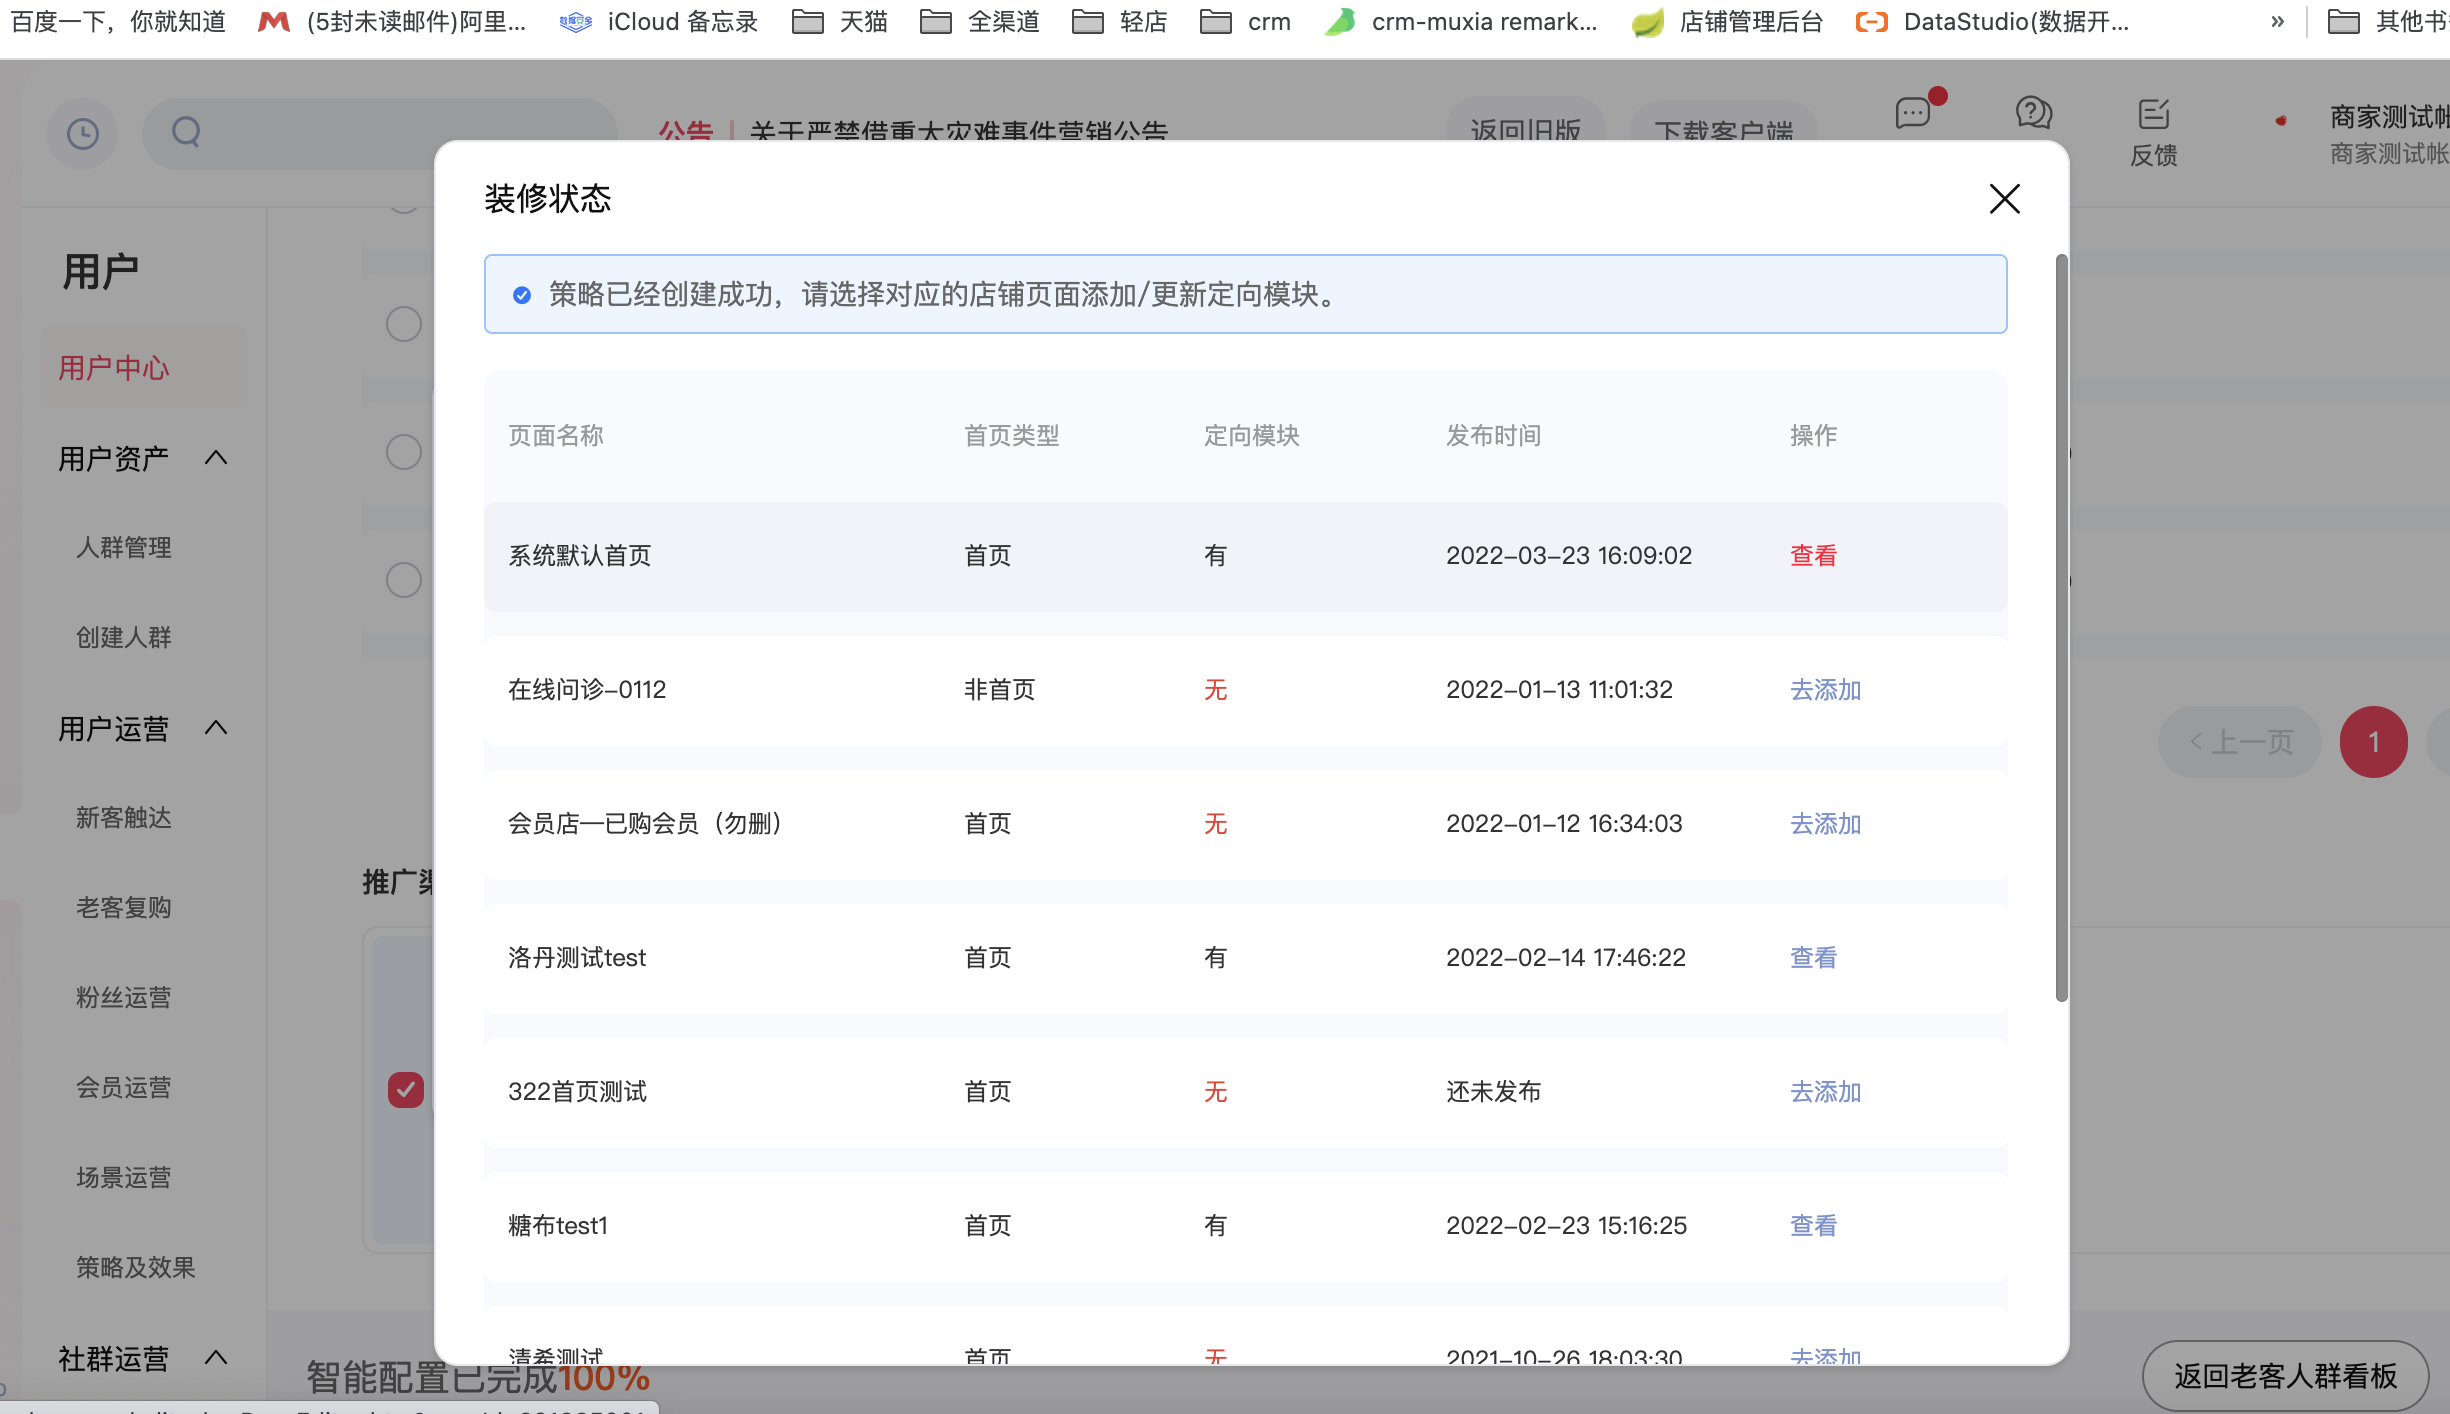Click 查看 for 洛丹测试test row

(x=1813, y=958)
